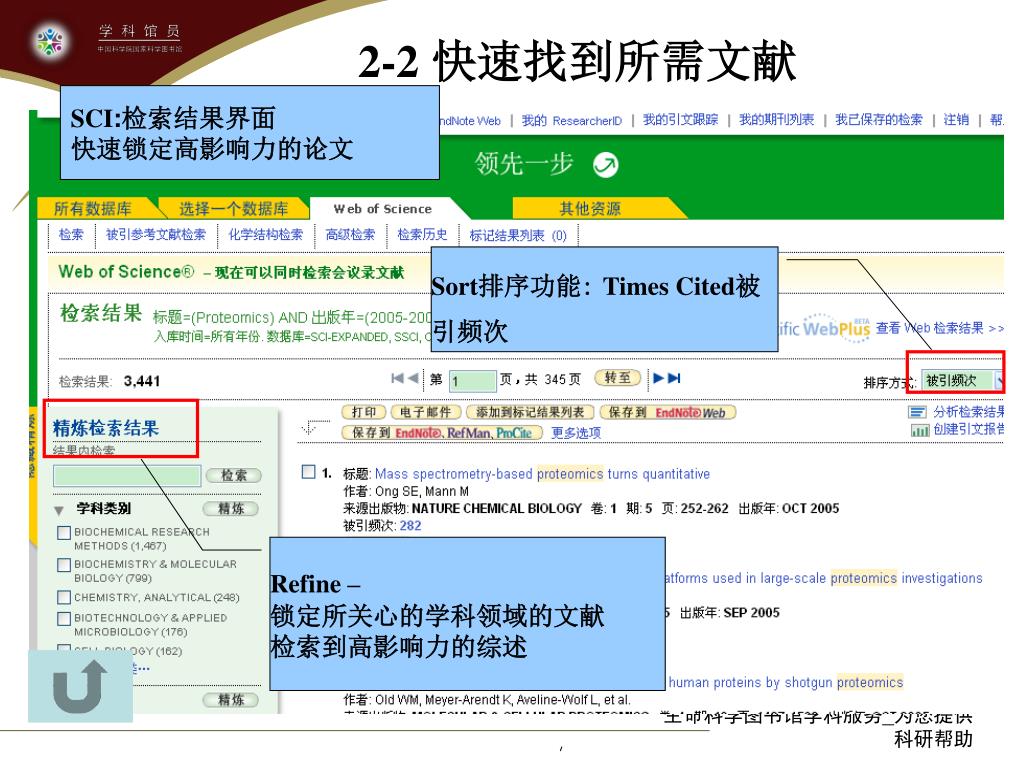This screenshot has height=768, width=1024.
Task: Click 添加到标记结果列表 button
Action: click(530, 413)
